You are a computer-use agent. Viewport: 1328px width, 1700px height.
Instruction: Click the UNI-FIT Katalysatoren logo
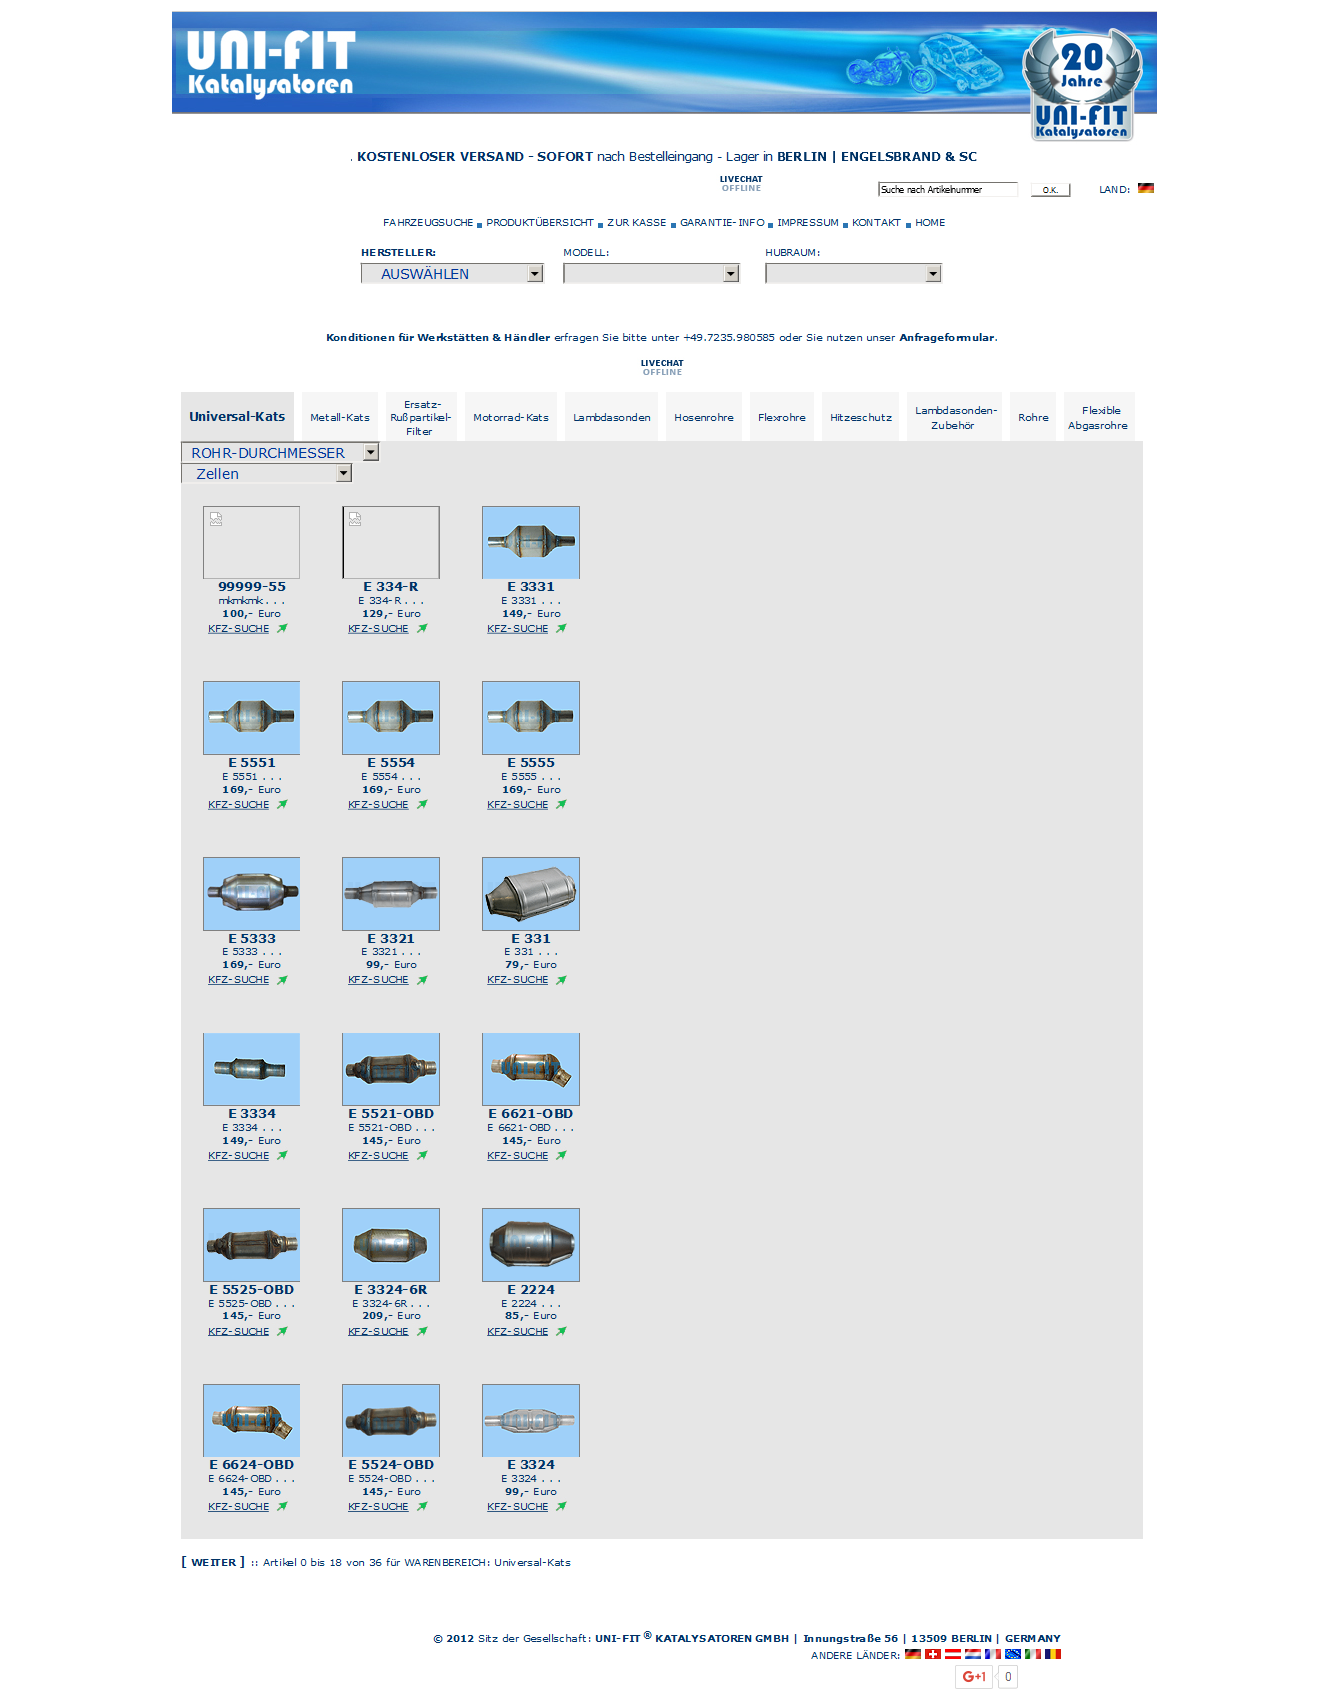[x=270, y=63]
